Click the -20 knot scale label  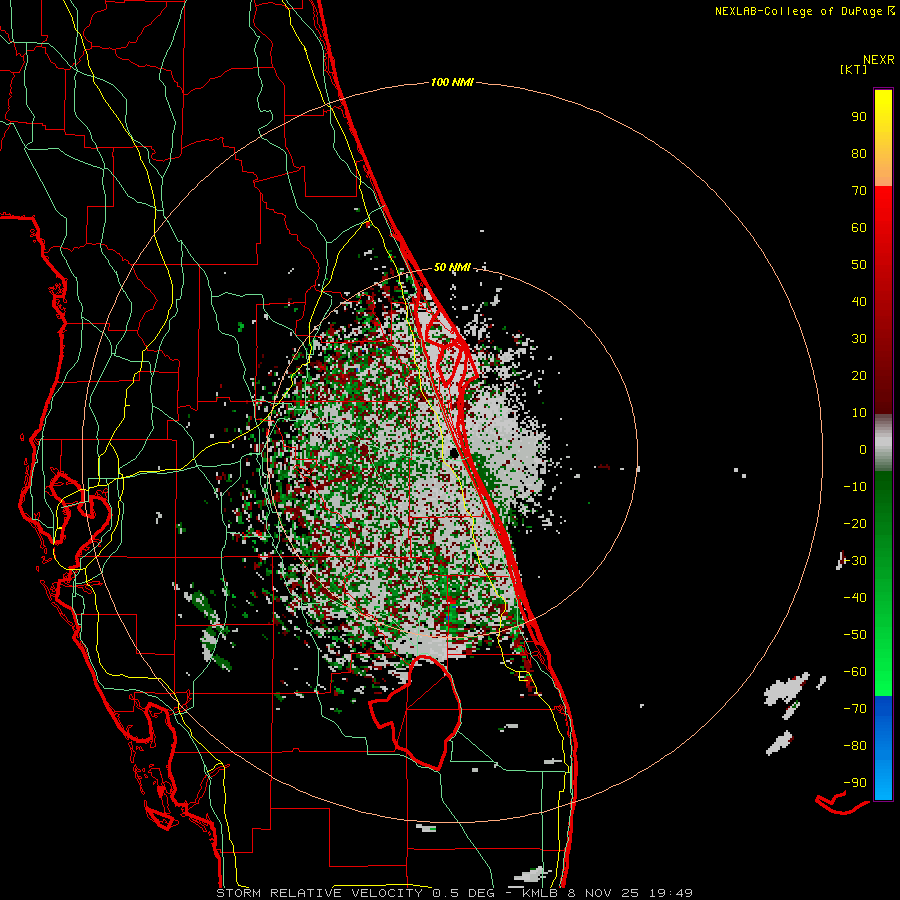click(855, 524)
